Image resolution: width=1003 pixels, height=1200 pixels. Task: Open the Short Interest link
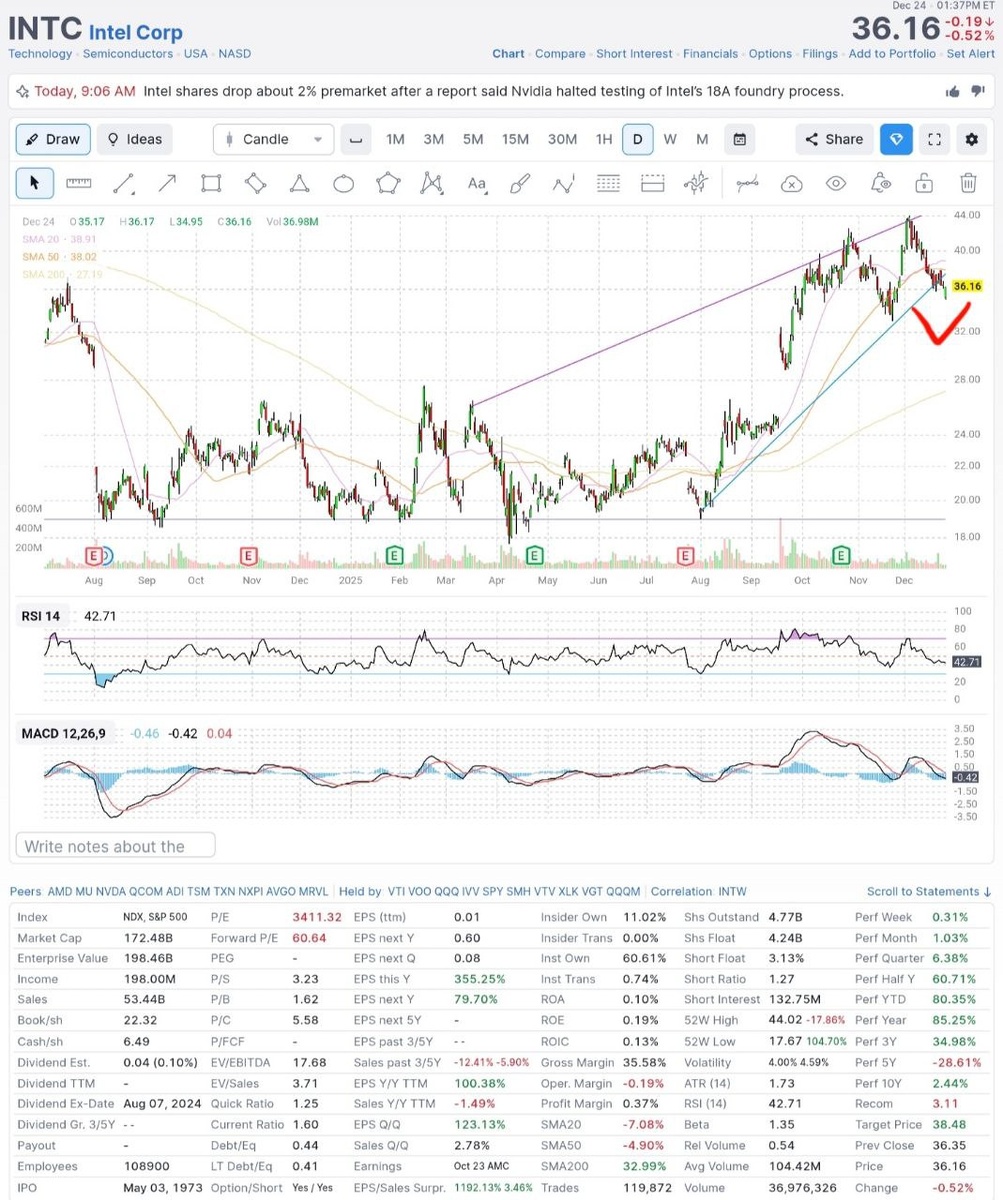pos(634,54)
